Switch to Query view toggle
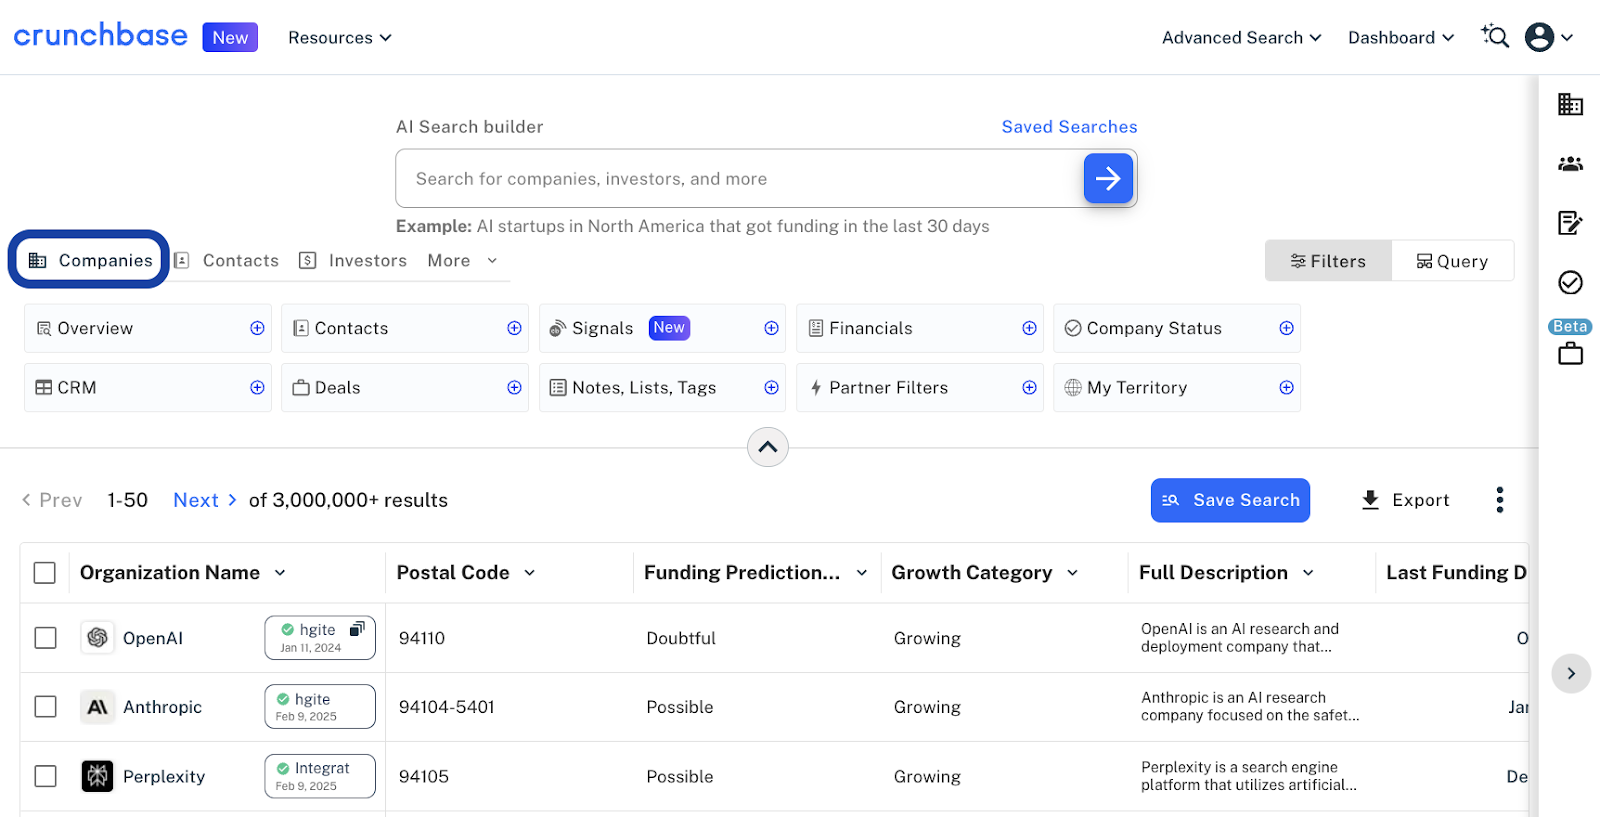Image resolution: width=1600 pixels, height=817 pixels. [1452, 261]
